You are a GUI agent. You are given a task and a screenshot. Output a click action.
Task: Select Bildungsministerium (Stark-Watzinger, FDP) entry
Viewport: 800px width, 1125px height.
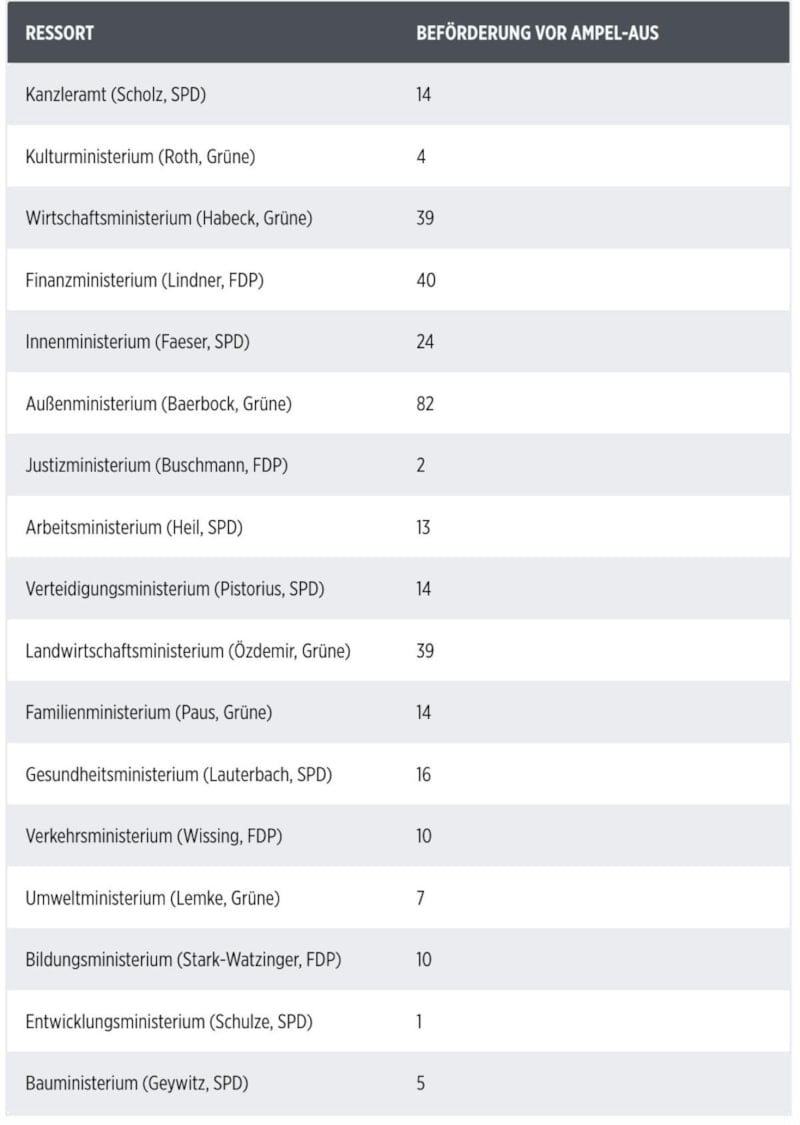[183, 960]
